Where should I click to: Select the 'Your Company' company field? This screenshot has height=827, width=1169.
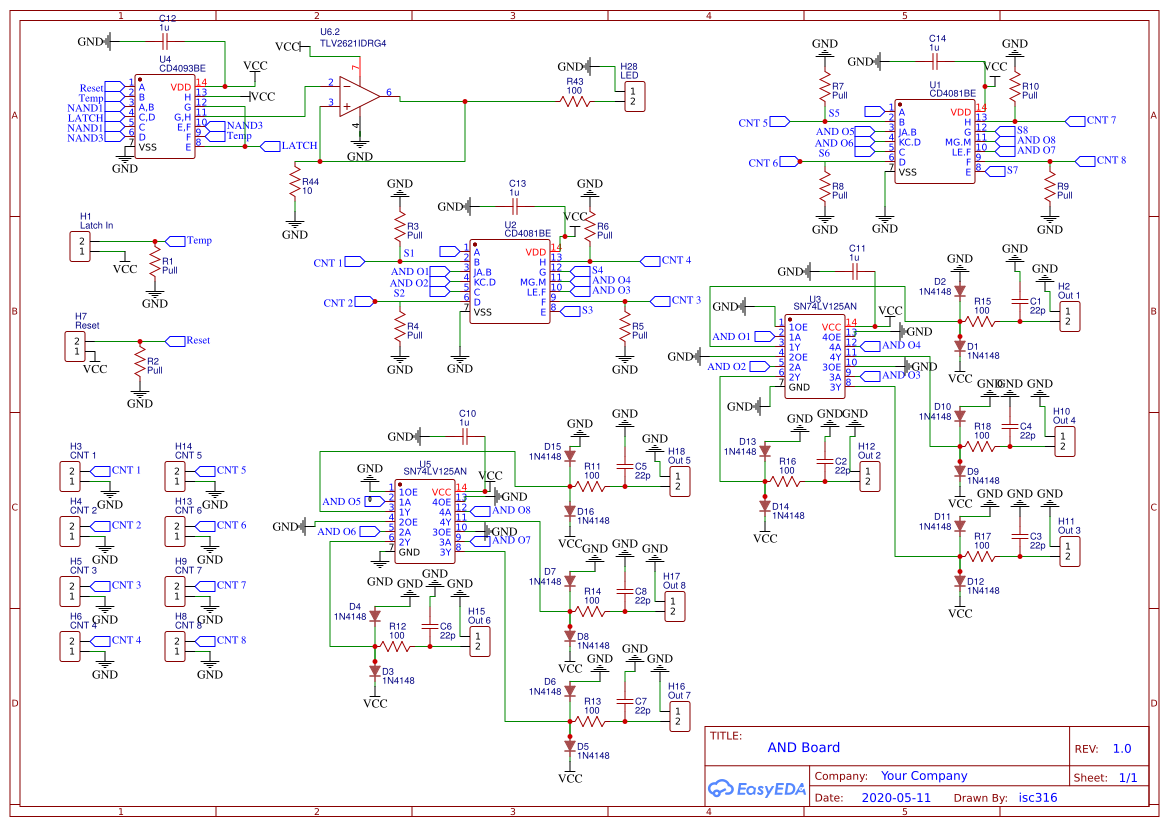point(924,776)
